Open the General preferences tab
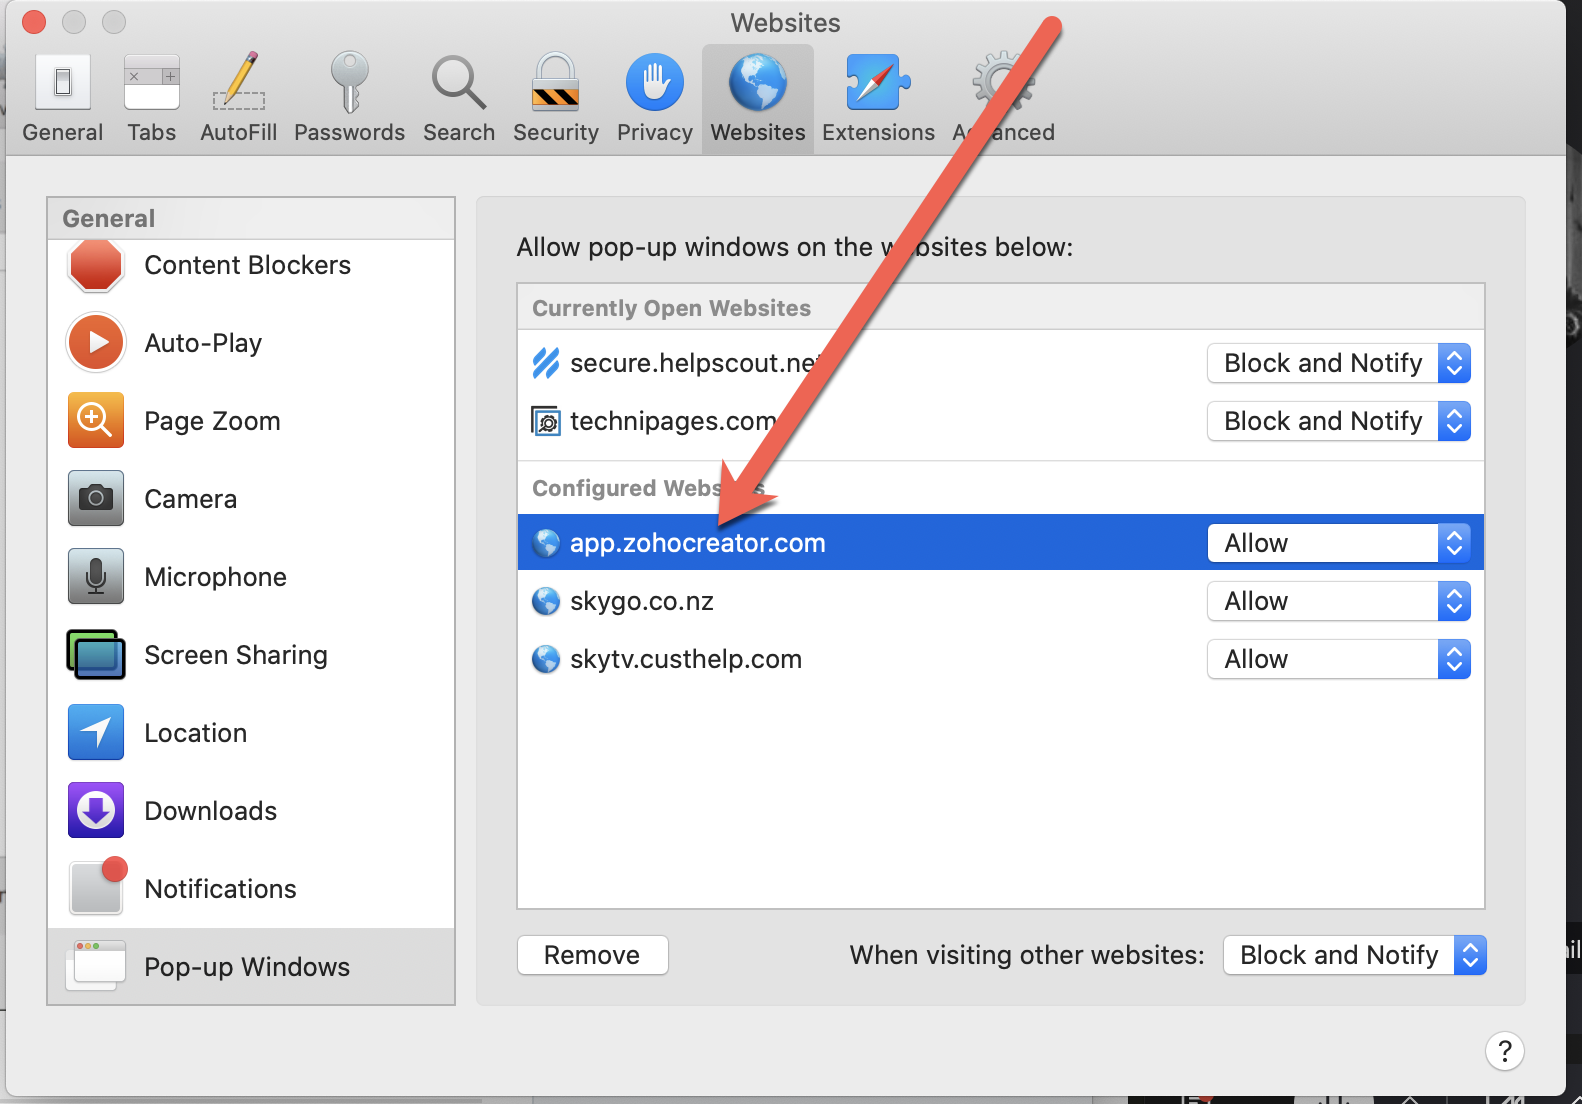This screenshot has height=1104, width=1582. (63, 98)
